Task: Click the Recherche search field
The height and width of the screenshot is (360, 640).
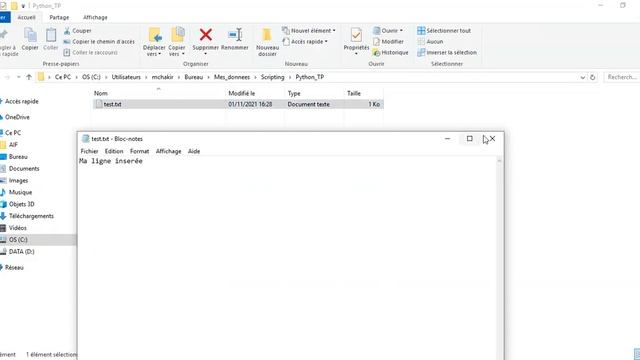Action: point(621,77)
